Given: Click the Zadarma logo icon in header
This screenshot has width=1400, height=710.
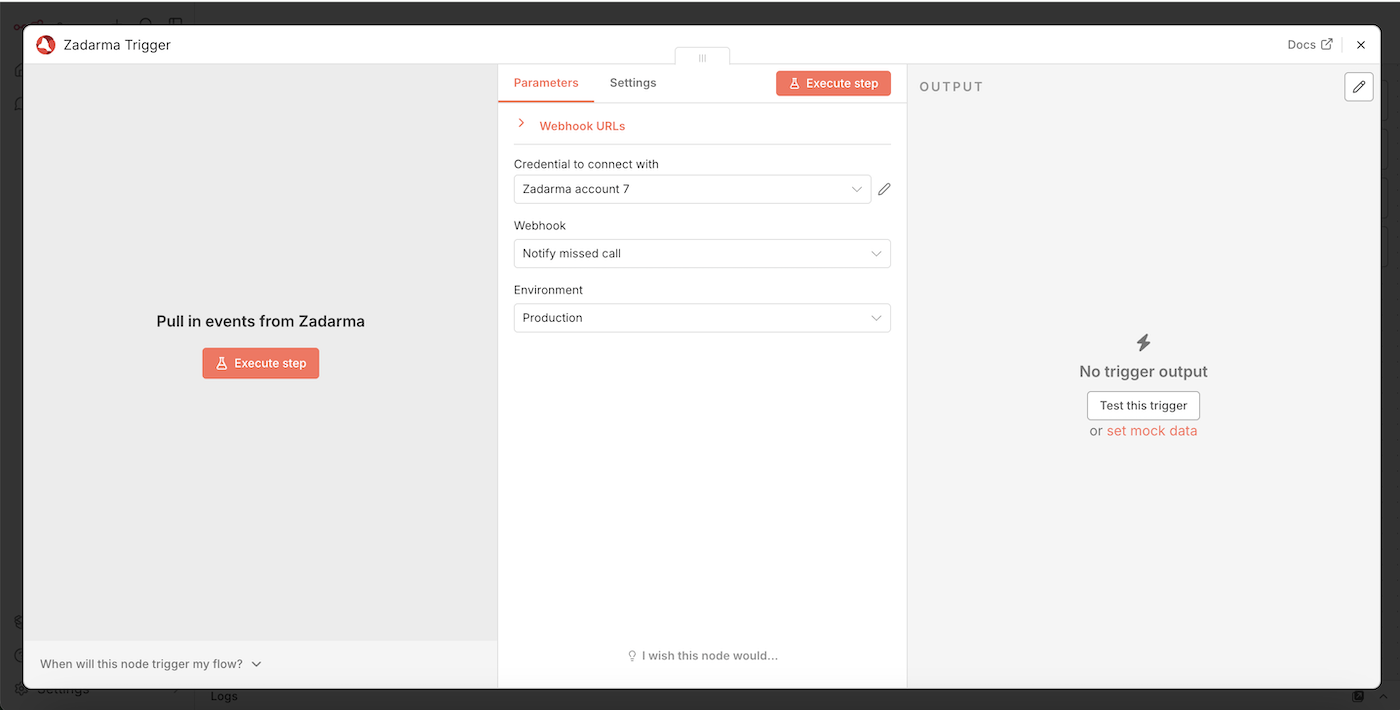Looking at the screenshot, I should coord(45,45).
